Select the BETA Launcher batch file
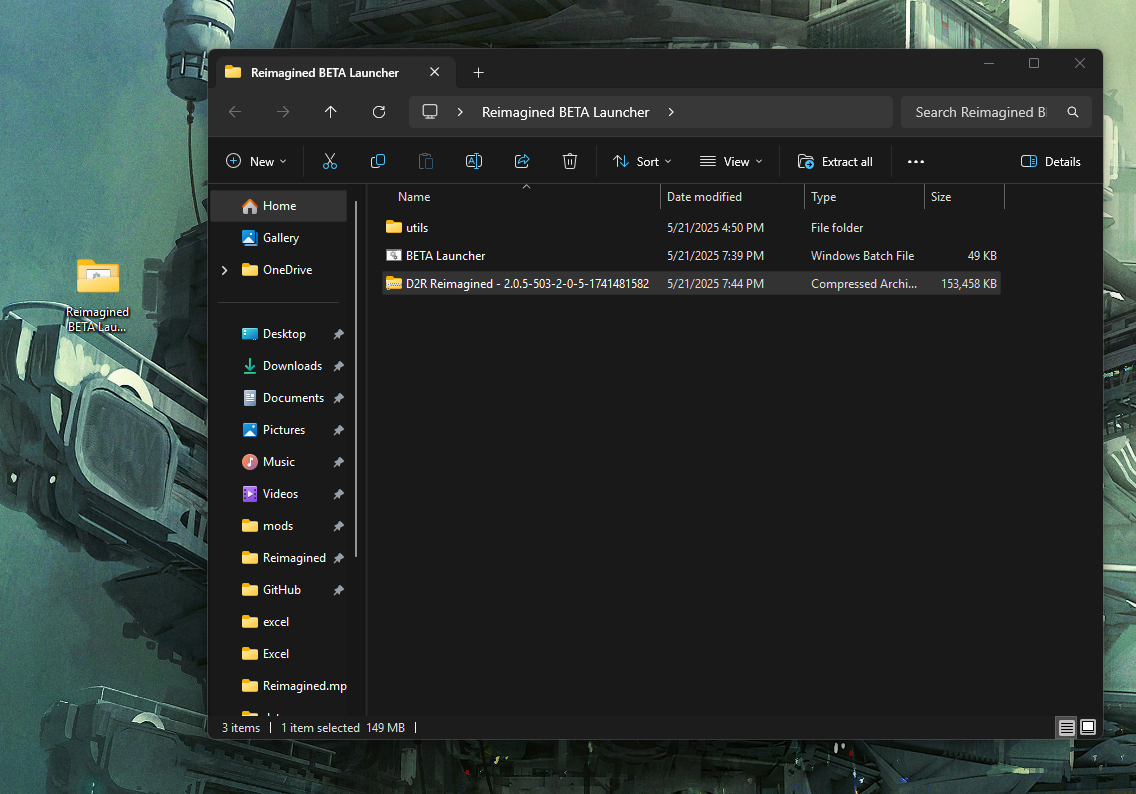This screenshot has width=1136, height=794. coord(691,256)
